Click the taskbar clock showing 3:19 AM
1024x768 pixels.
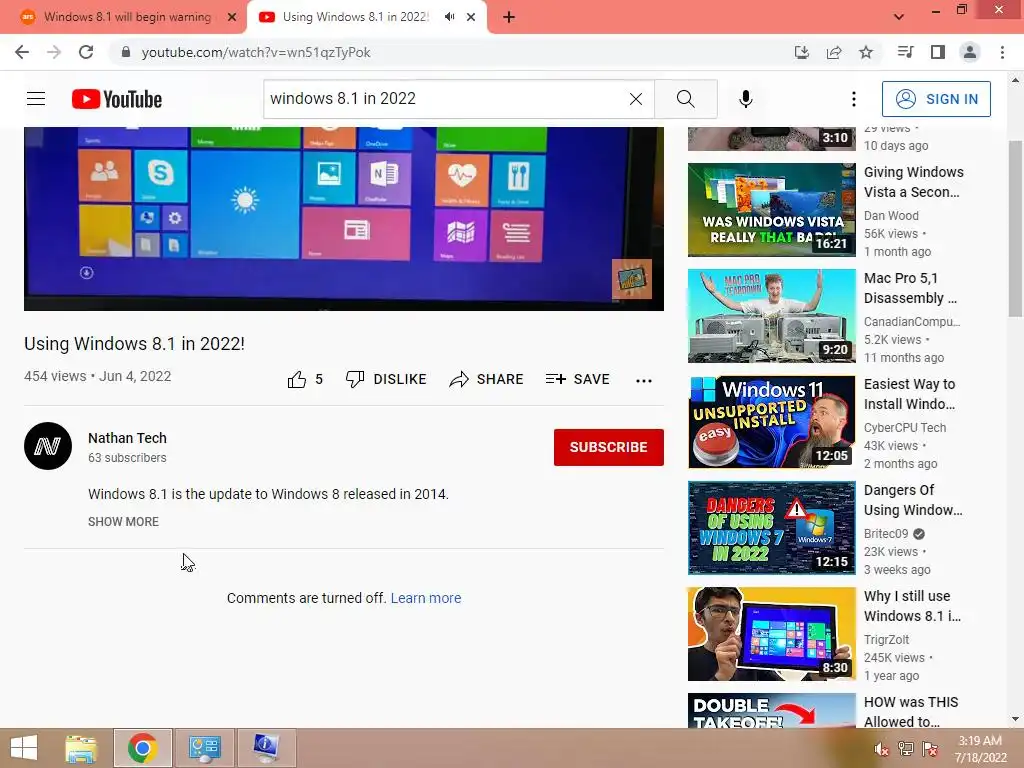pos(980,749)
